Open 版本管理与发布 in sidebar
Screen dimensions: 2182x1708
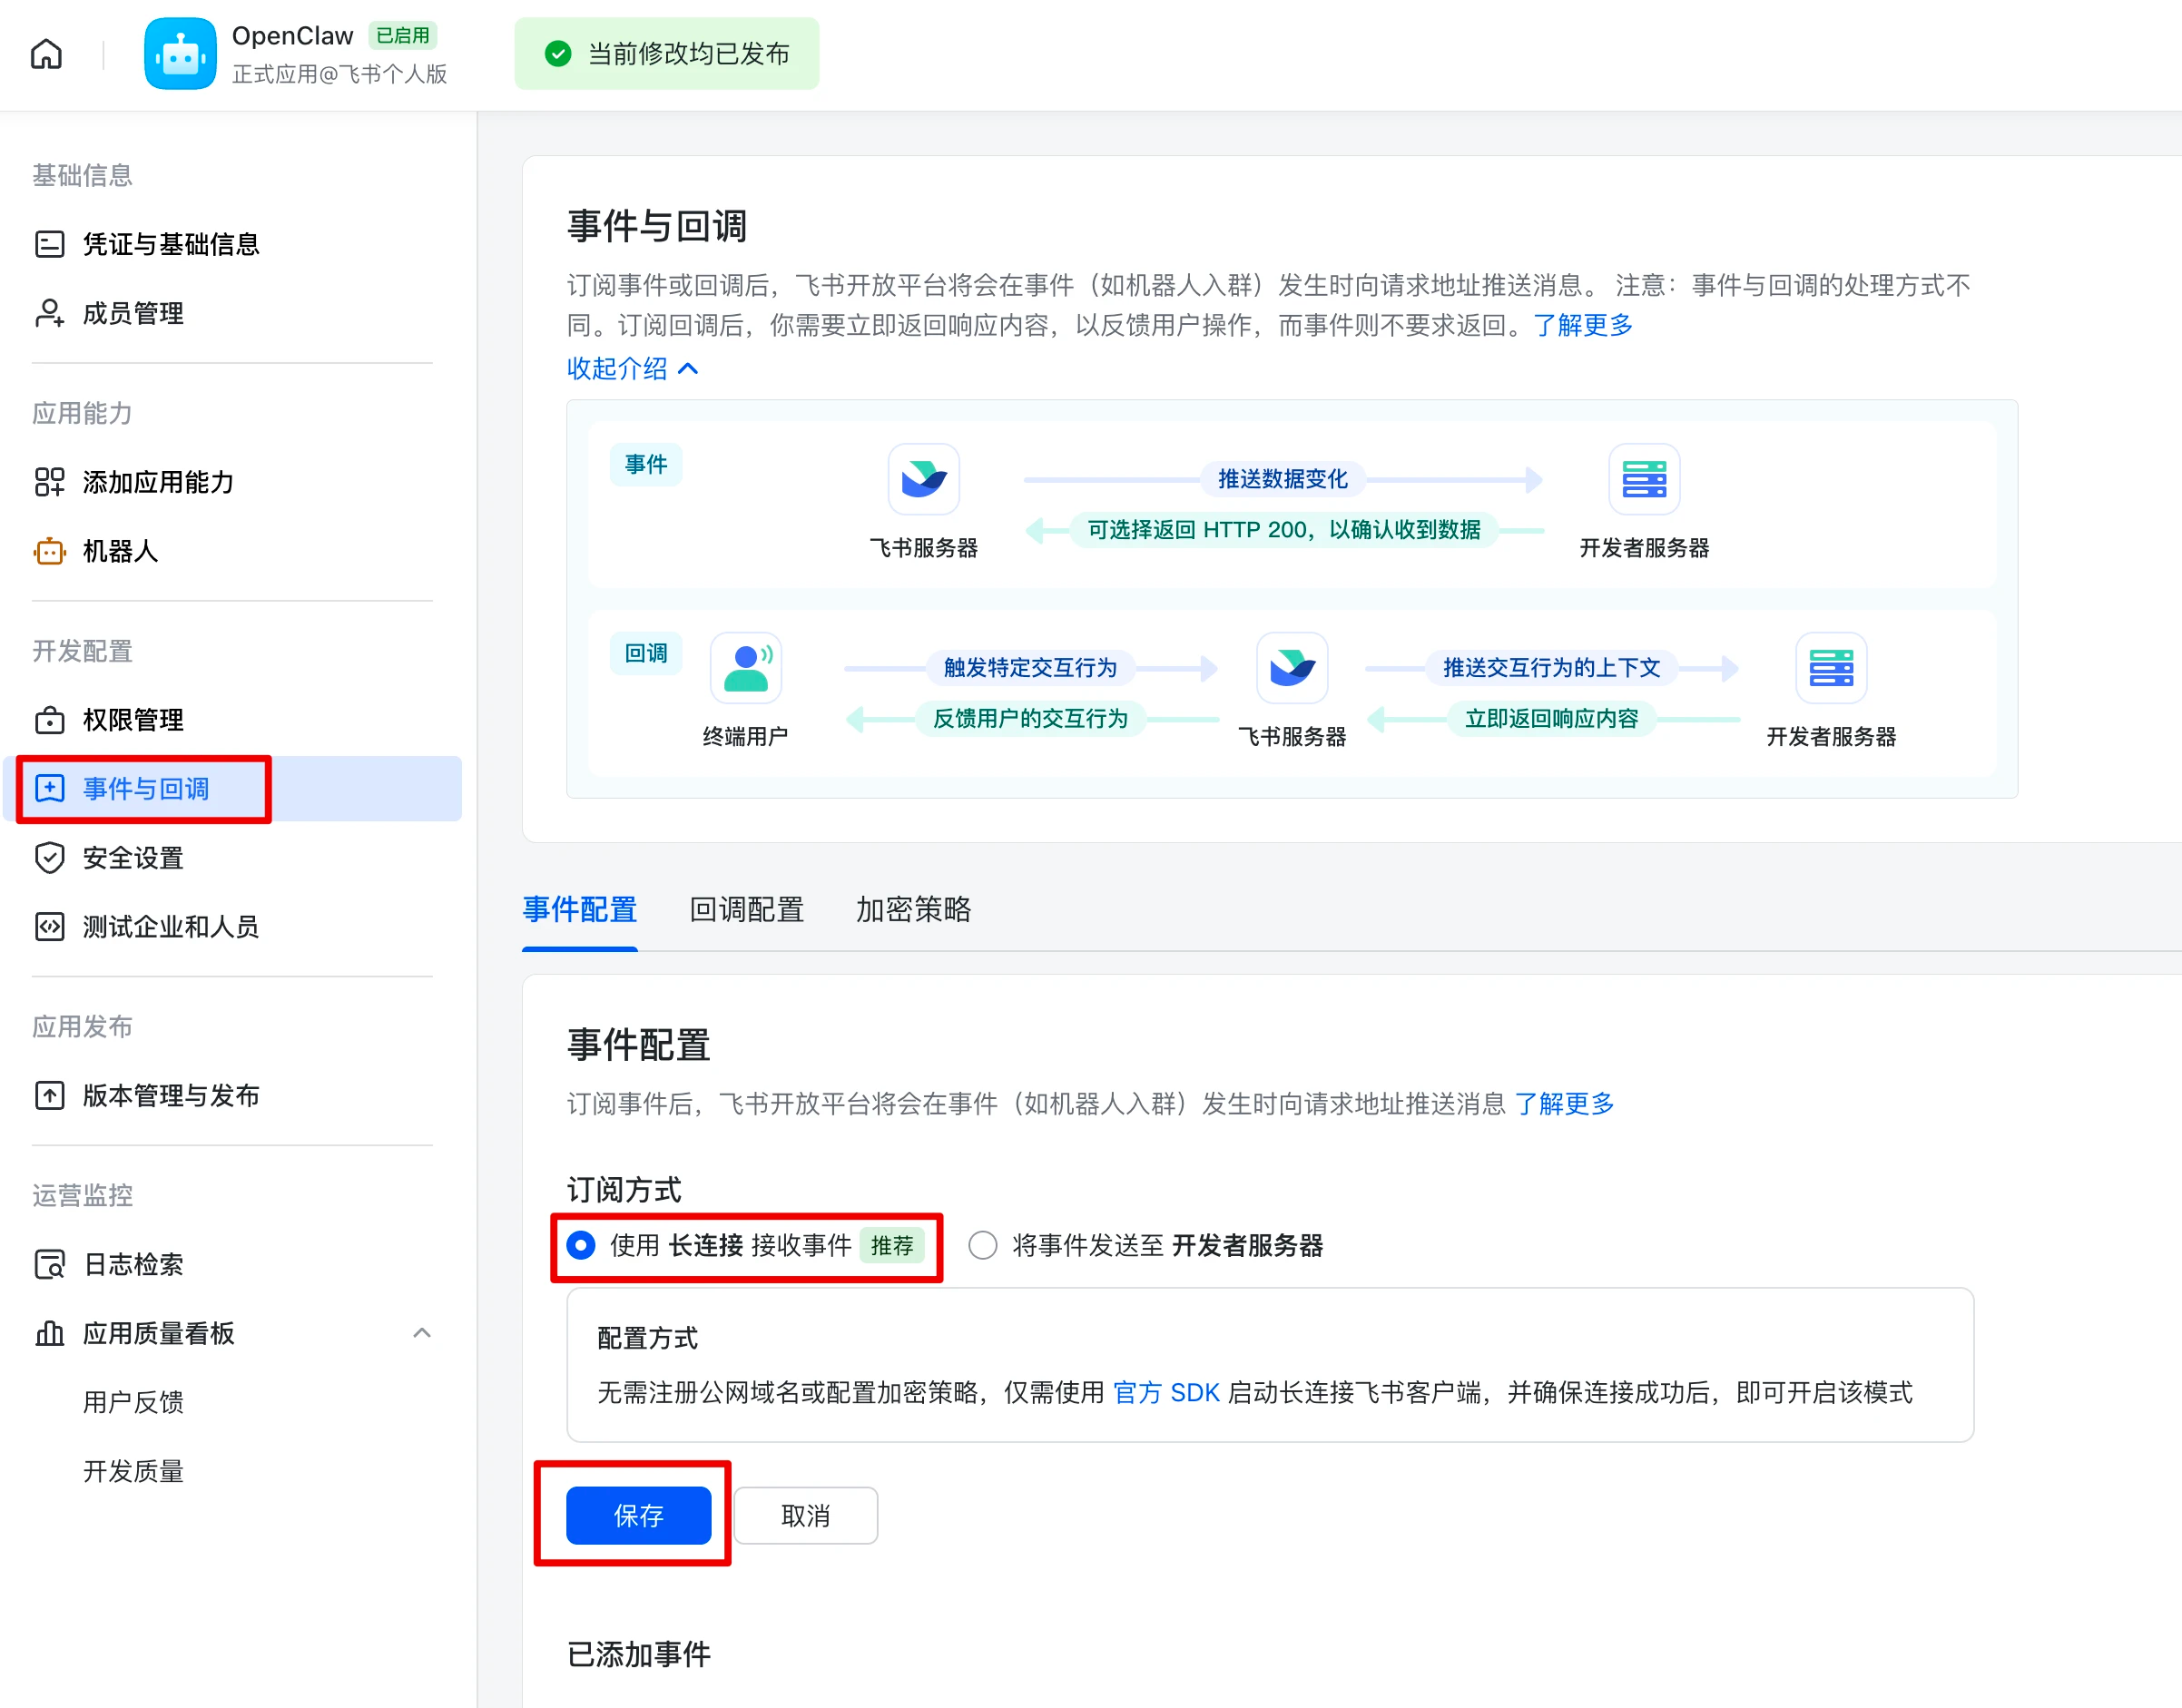point(171,1095)
